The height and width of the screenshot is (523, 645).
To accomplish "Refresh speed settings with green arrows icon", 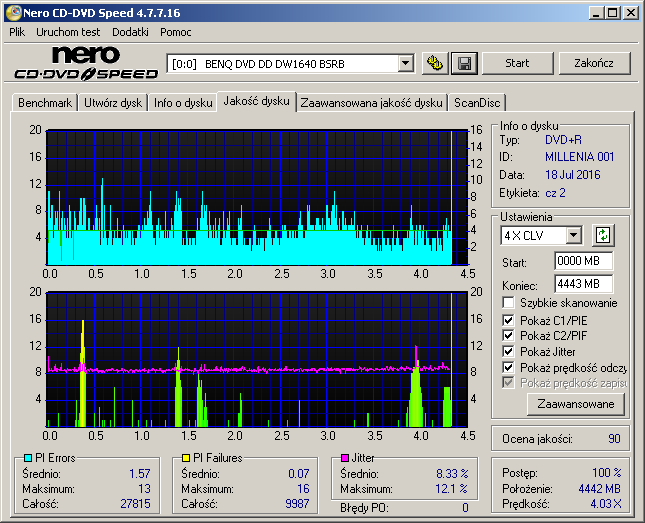I will (603, 235).
